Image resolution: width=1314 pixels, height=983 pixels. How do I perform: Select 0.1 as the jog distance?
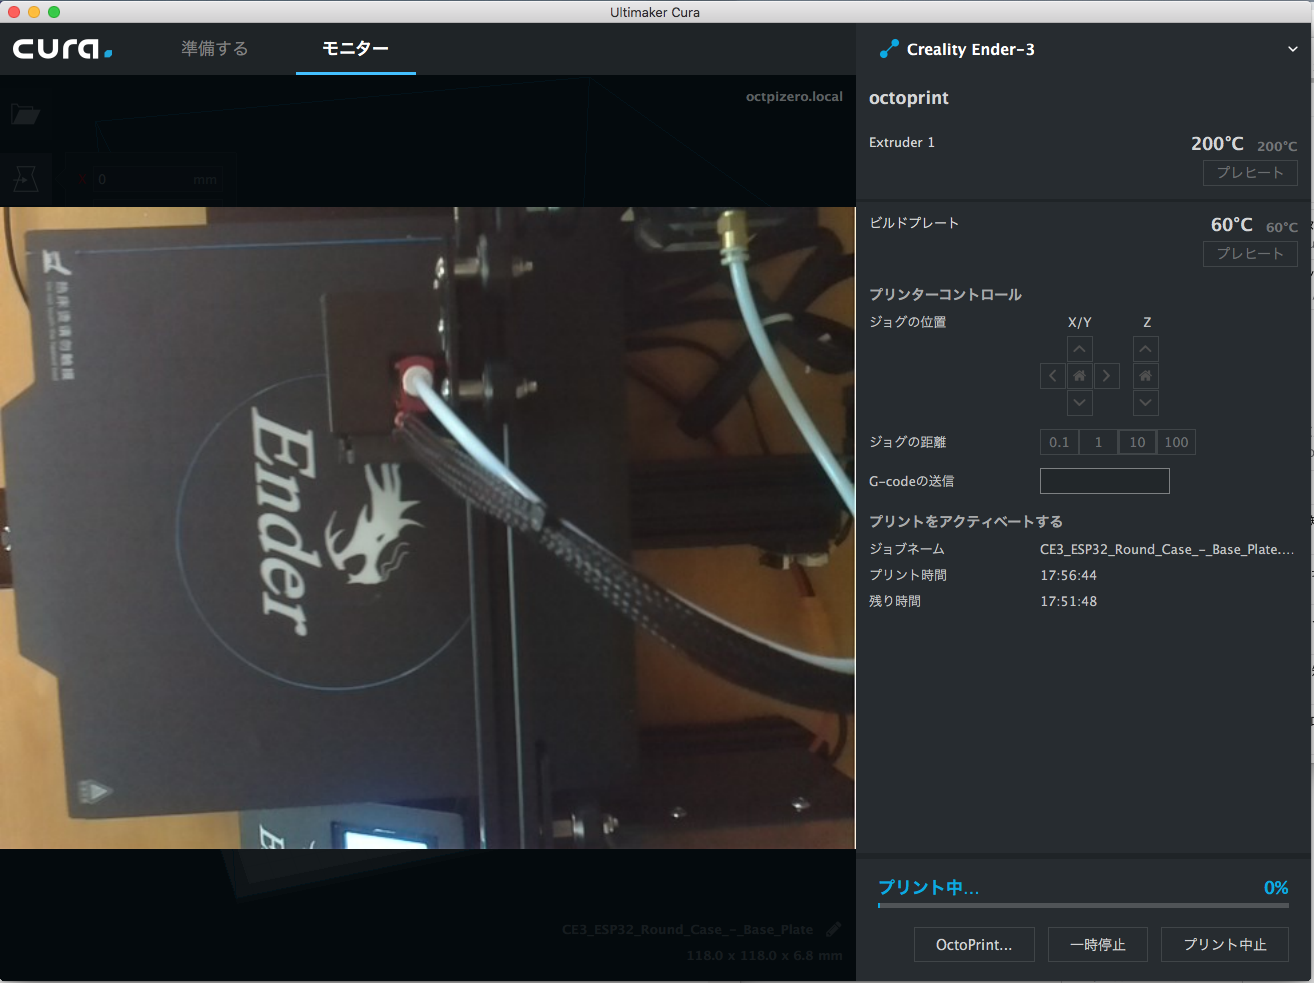pos(1059,441)
